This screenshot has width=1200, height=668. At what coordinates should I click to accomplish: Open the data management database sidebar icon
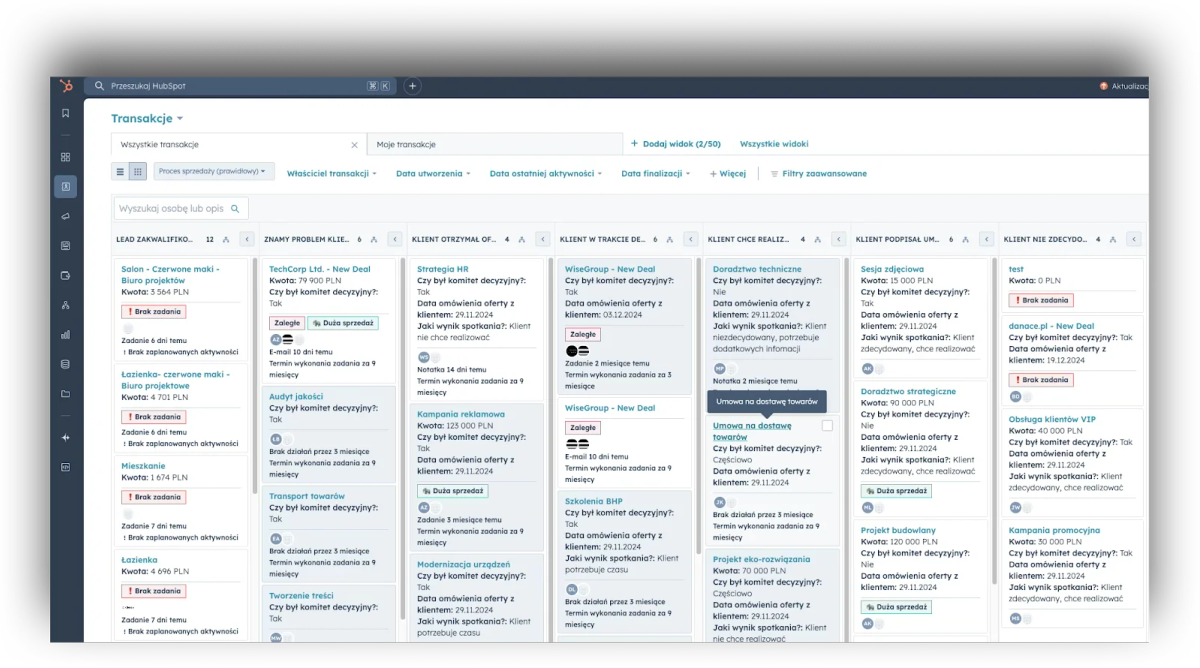point(66,364)
